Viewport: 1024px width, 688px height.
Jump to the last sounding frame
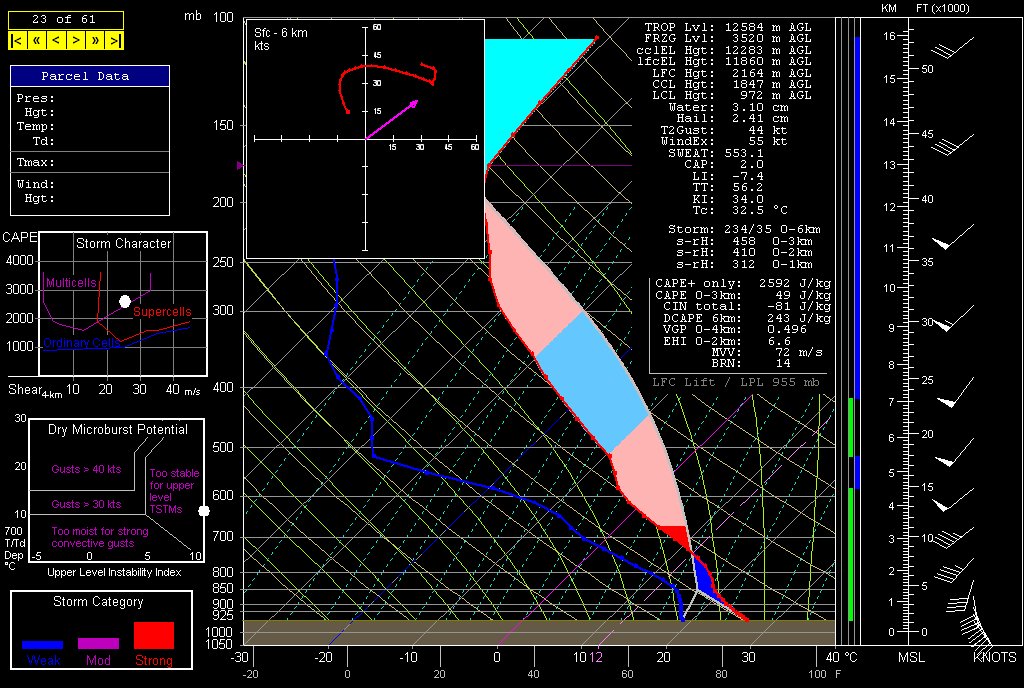coord(116,41)
